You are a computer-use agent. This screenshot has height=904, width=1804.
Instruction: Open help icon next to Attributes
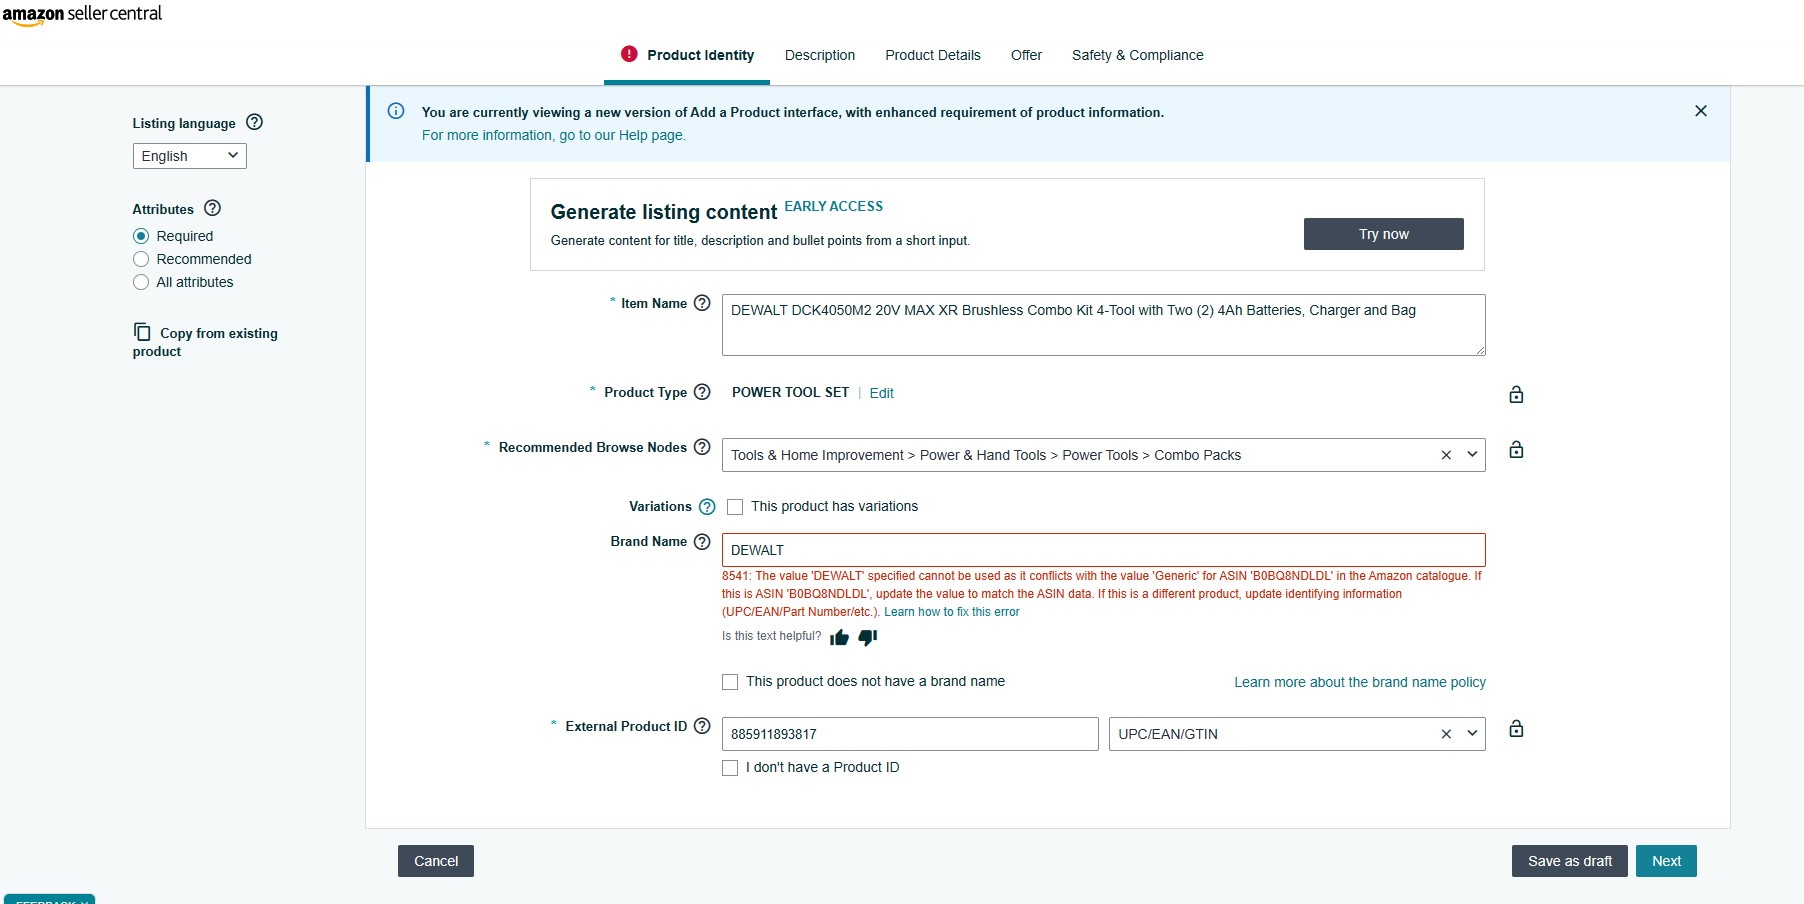click(x=212, y=208)
